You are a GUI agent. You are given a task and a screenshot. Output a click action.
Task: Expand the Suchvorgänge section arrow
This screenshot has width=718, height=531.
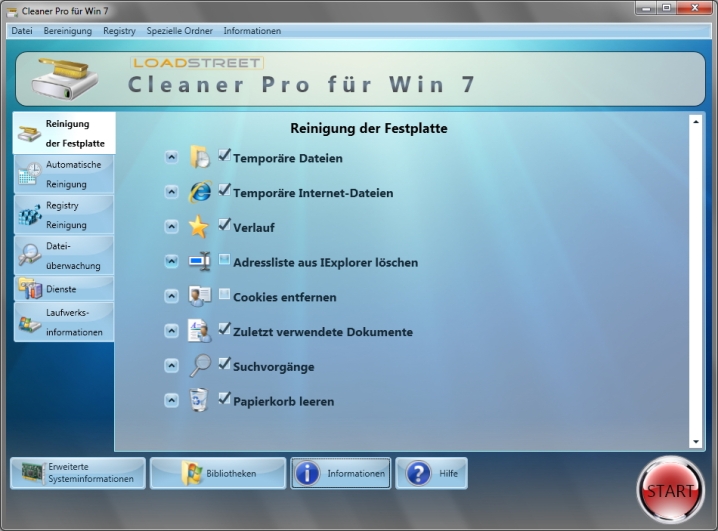coord(171,366)
